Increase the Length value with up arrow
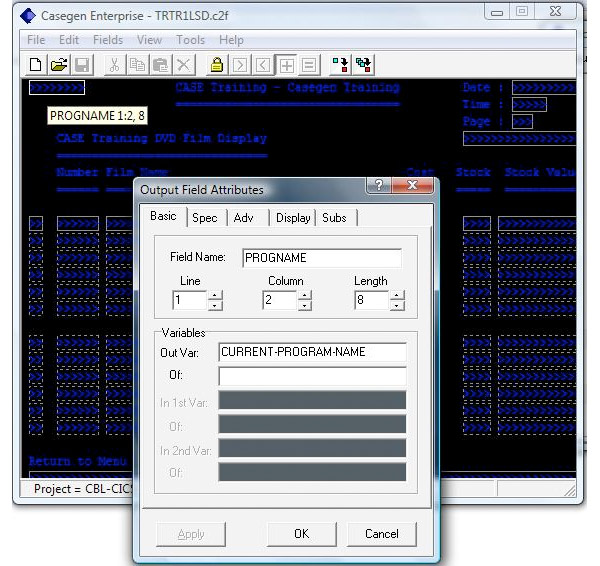 397,295
